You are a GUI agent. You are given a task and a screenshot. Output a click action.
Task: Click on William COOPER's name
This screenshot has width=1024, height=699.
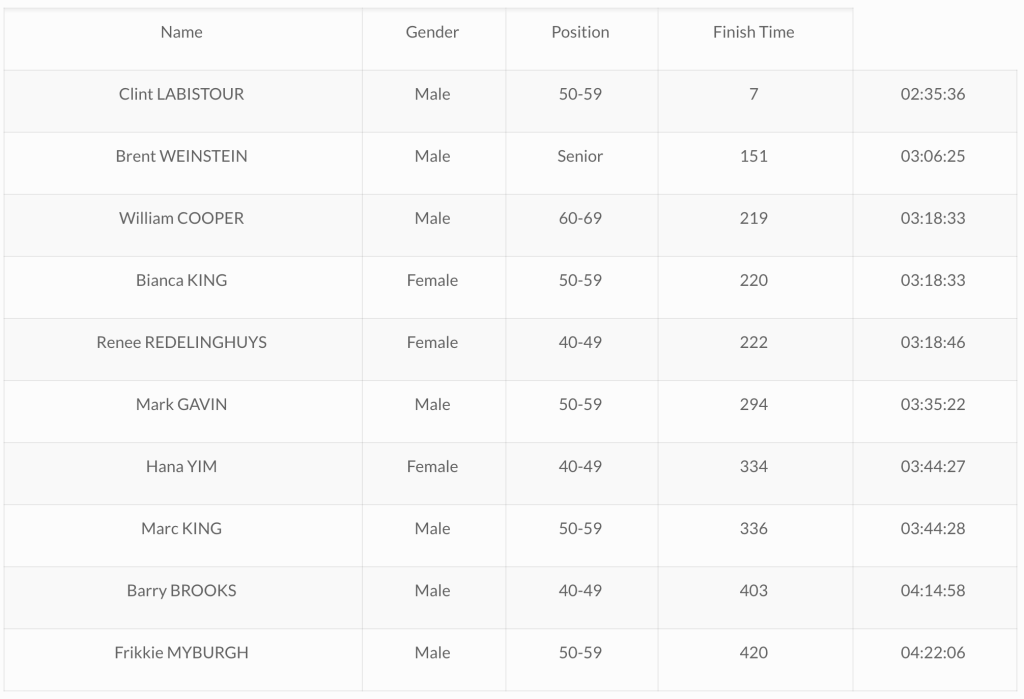click(x=181, y=218)
